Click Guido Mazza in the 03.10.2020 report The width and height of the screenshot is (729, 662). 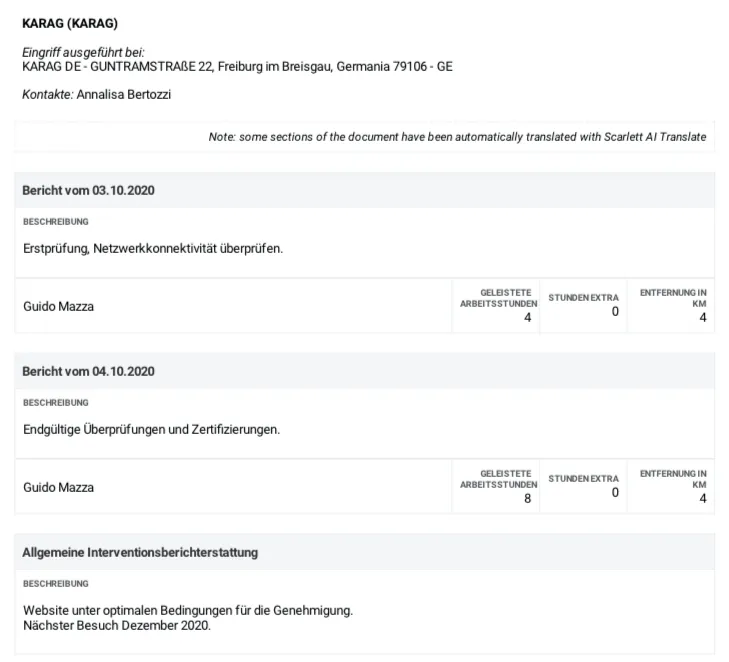click(58, 306)
